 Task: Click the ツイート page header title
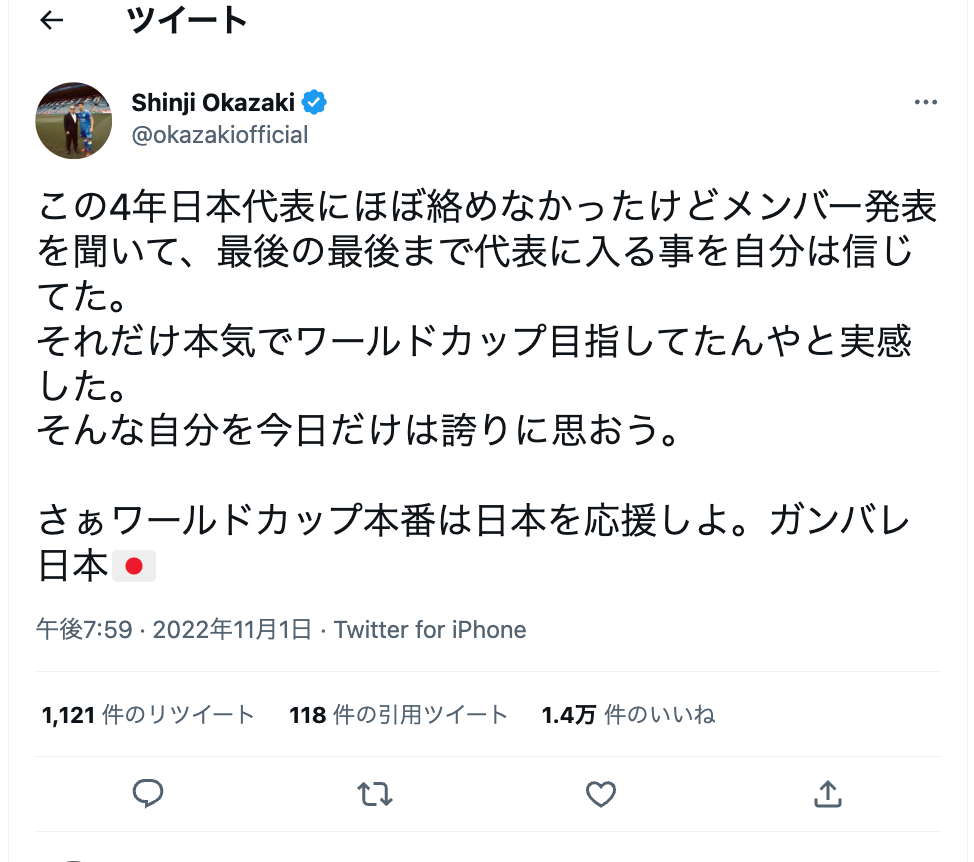187,21
